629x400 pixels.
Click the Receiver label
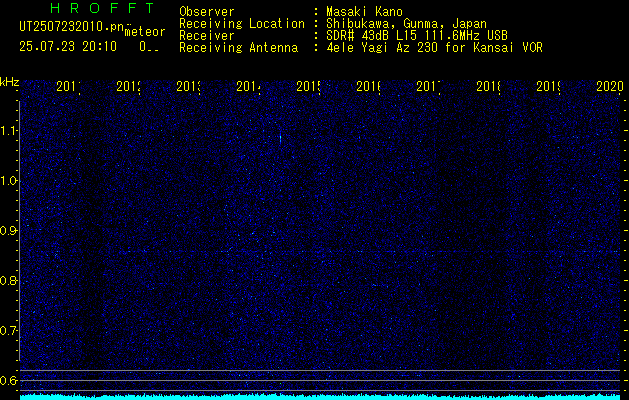(x=207, y=36)
